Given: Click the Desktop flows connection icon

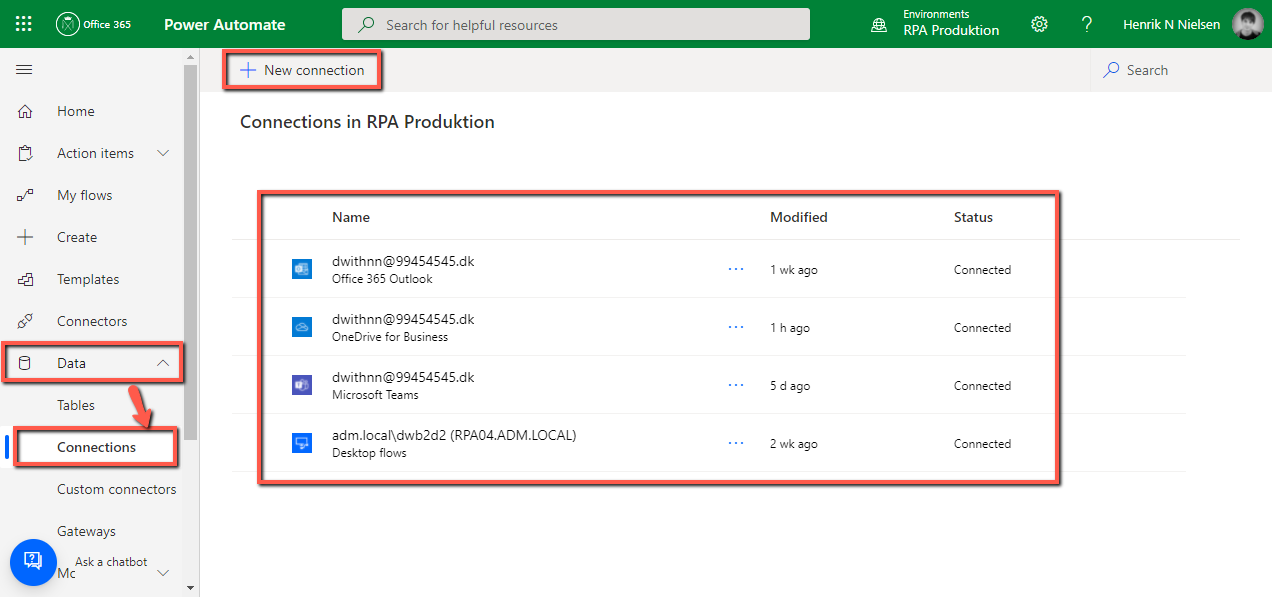Looking at the screenshot, I should click(302, 444).
